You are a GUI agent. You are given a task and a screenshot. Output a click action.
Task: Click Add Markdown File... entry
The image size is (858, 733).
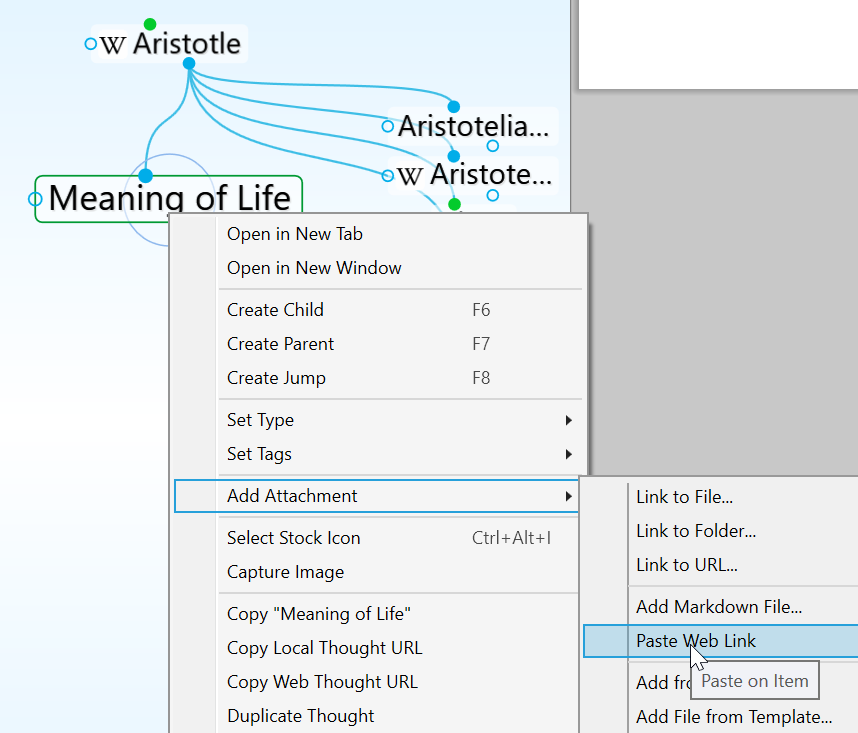coord(718,606)
